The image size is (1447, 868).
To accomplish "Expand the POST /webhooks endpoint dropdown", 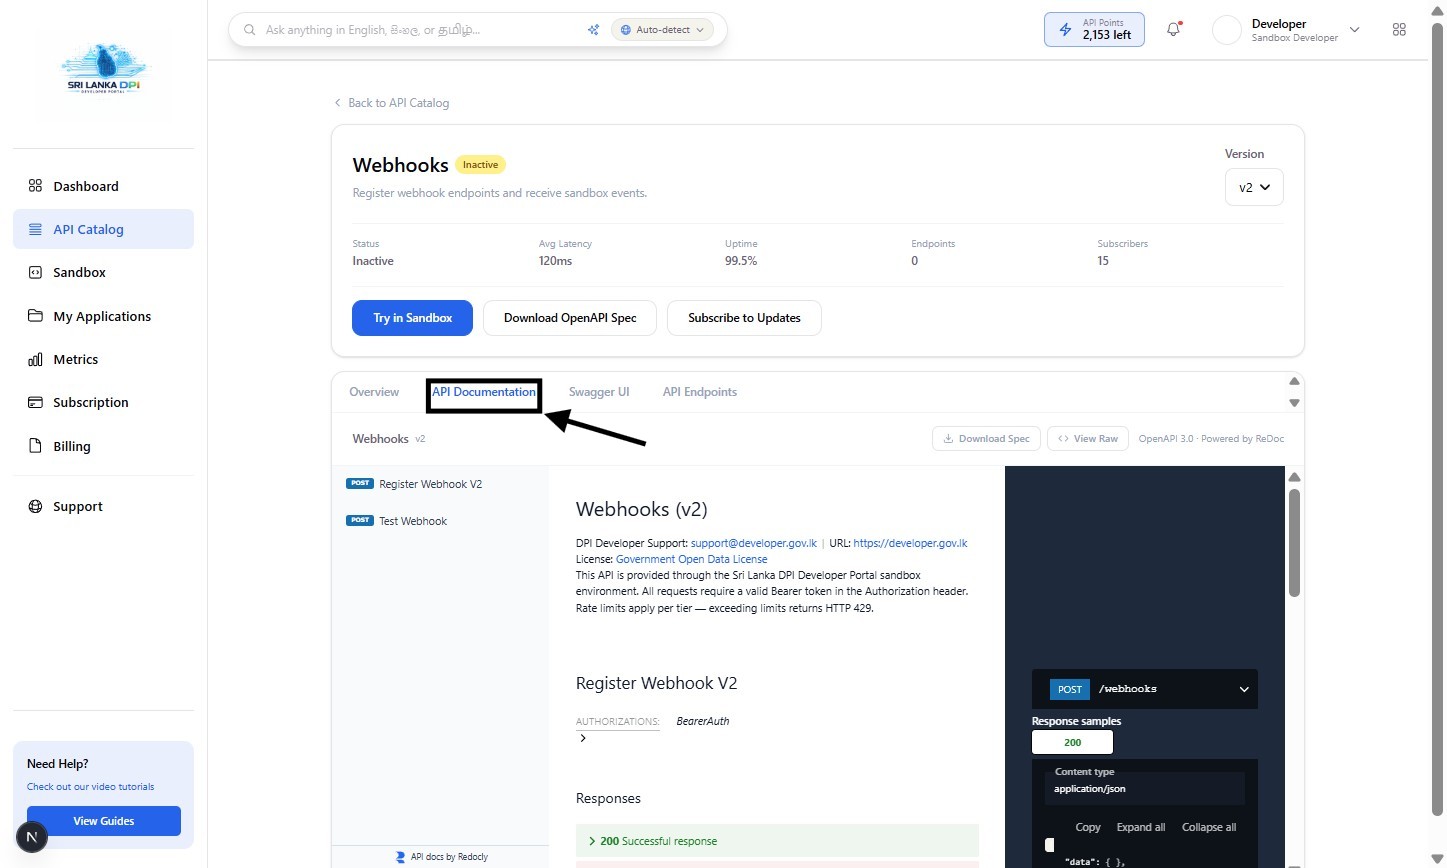I will point(1145,689).
